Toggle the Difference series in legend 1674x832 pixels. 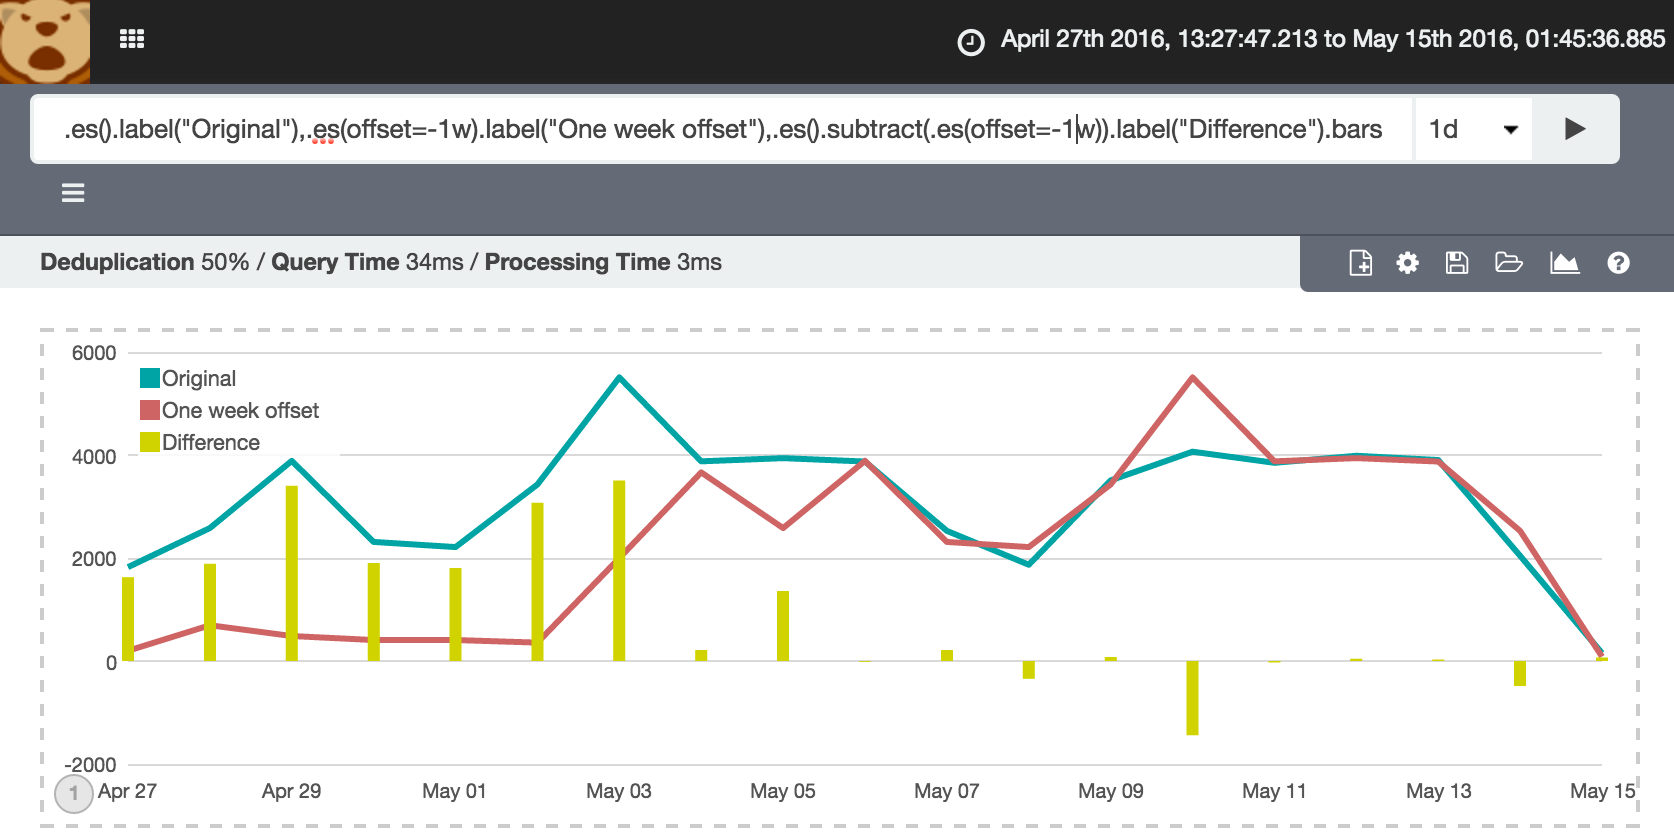coord(210,443)
